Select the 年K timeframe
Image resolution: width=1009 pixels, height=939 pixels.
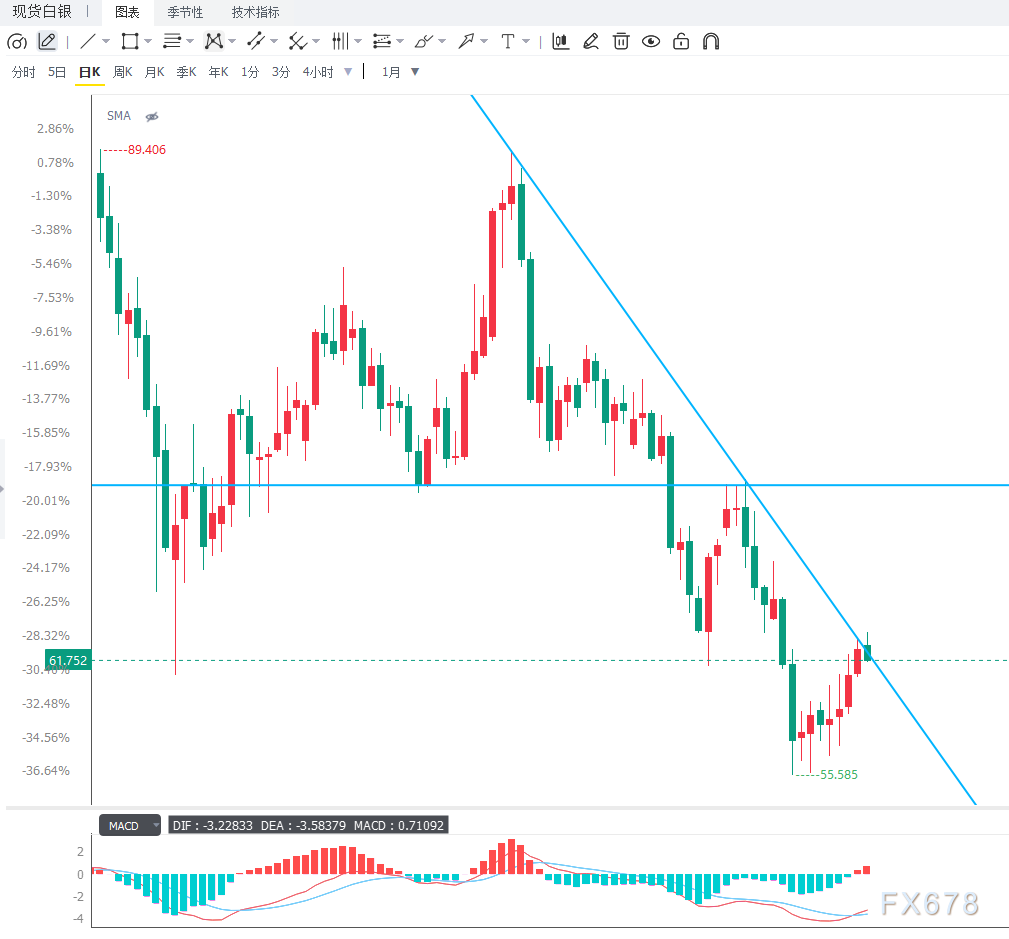click(x=219, y=72)
